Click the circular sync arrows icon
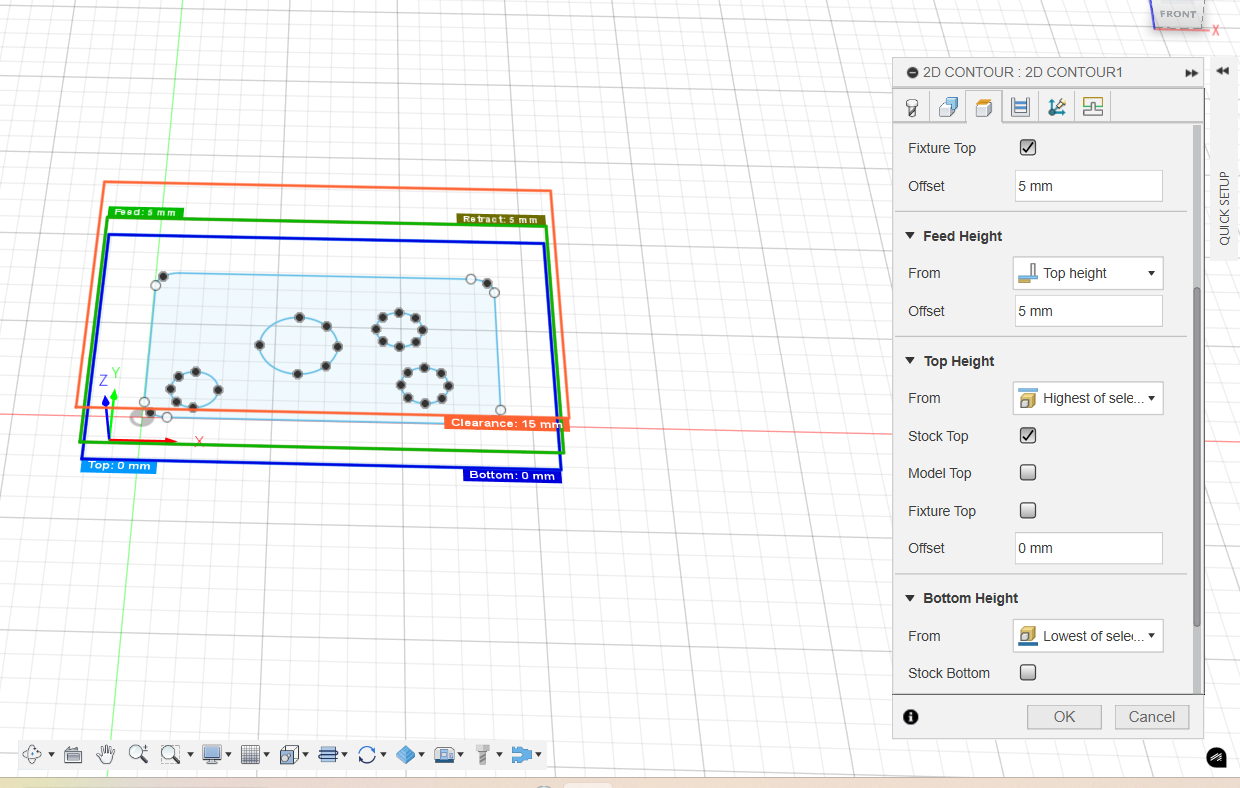Screen dimensions: 1240x788 coord(366,755)
